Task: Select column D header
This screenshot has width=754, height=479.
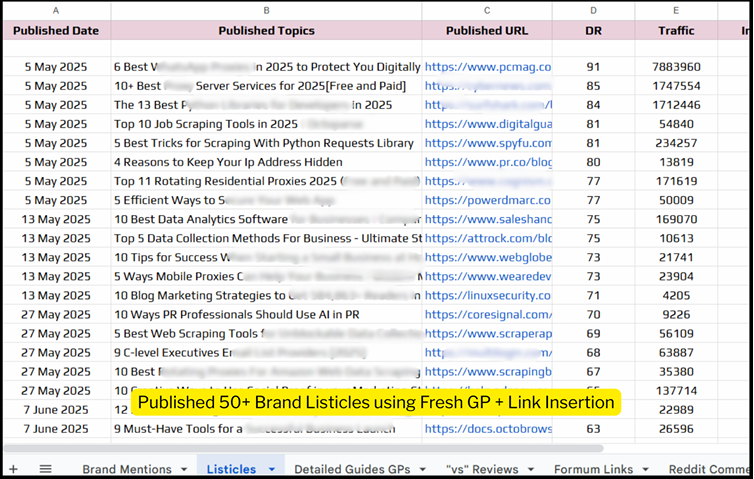Action: [x=593, y=11]
